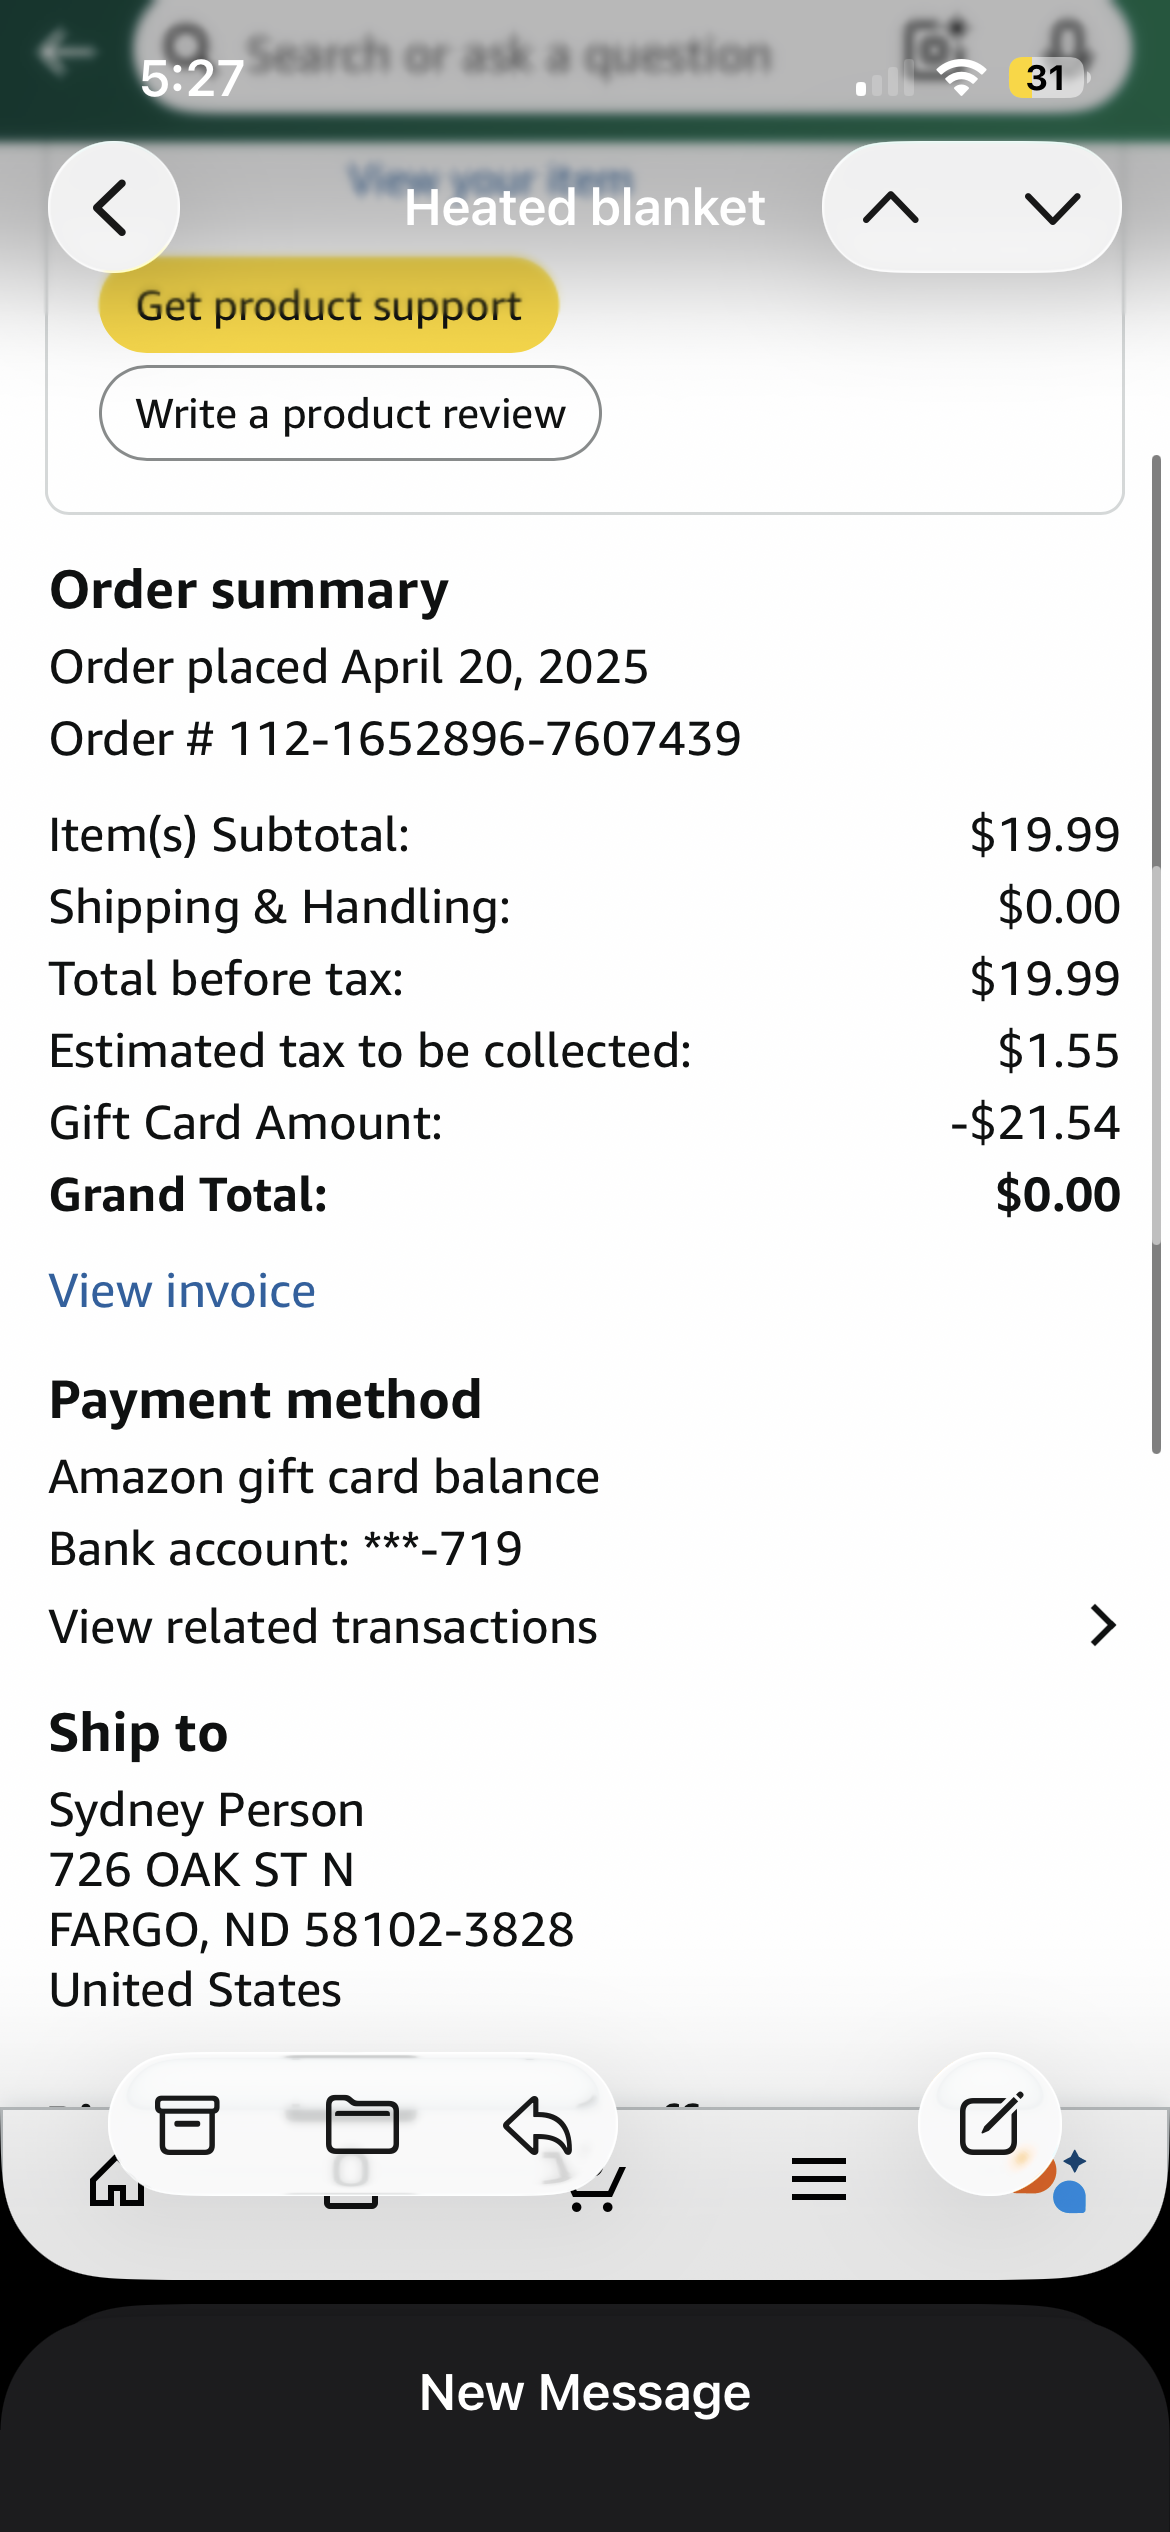Reply using the curved arrow icon
1170x2532 pixels.
coord(538,2125)
